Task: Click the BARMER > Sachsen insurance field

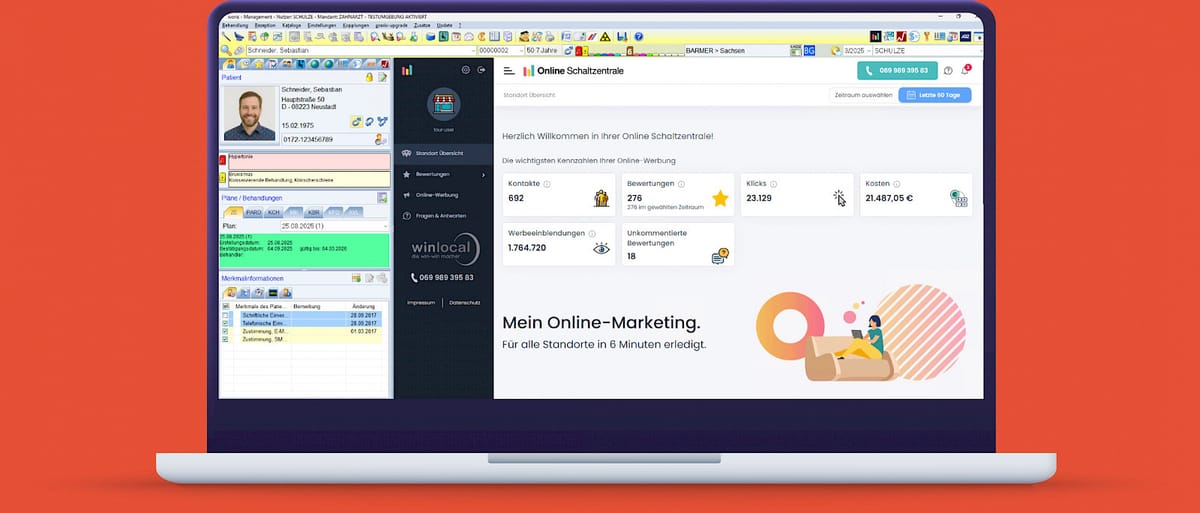Action: pos(737,50)
